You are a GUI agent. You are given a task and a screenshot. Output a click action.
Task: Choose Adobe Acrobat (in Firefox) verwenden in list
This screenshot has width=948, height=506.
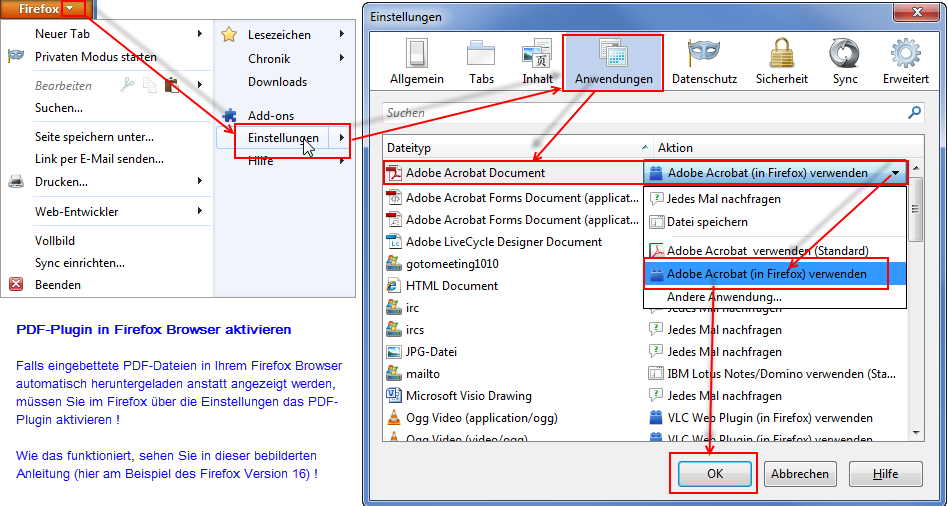point(775,274)
